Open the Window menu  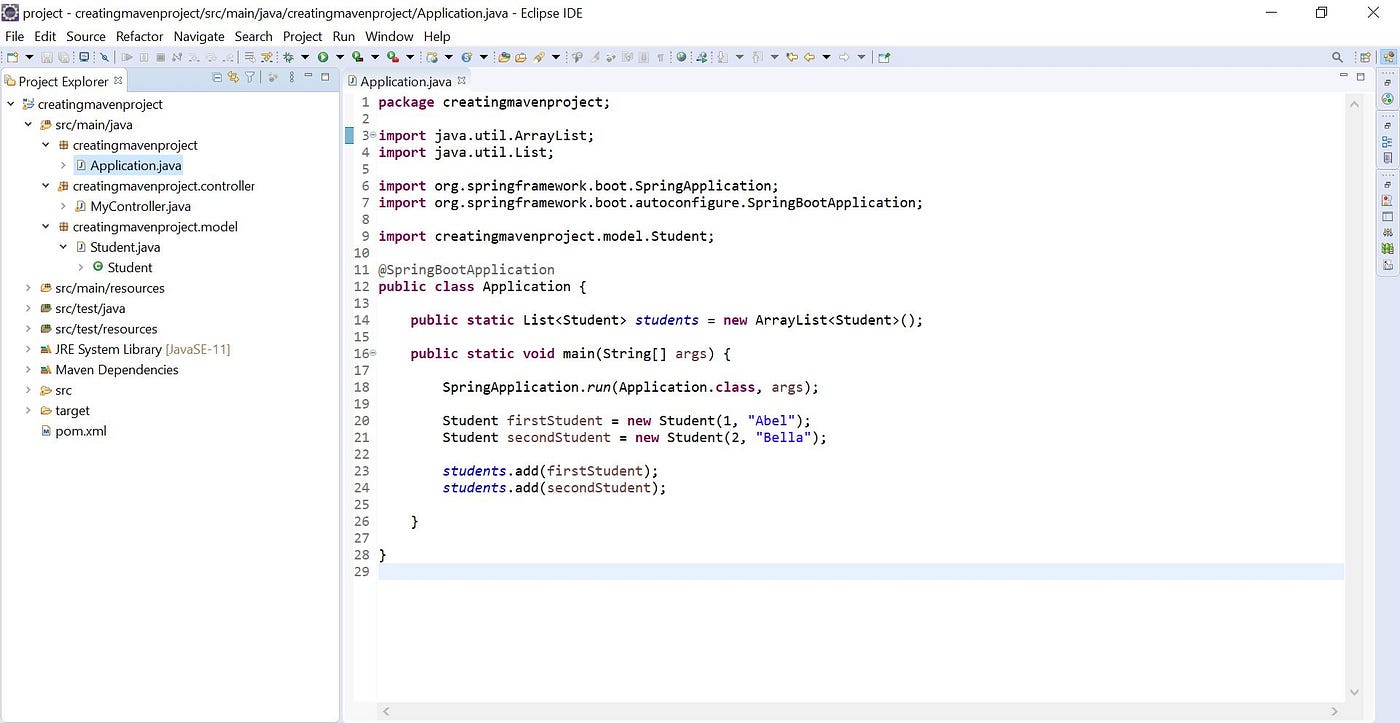click(389, 36)
